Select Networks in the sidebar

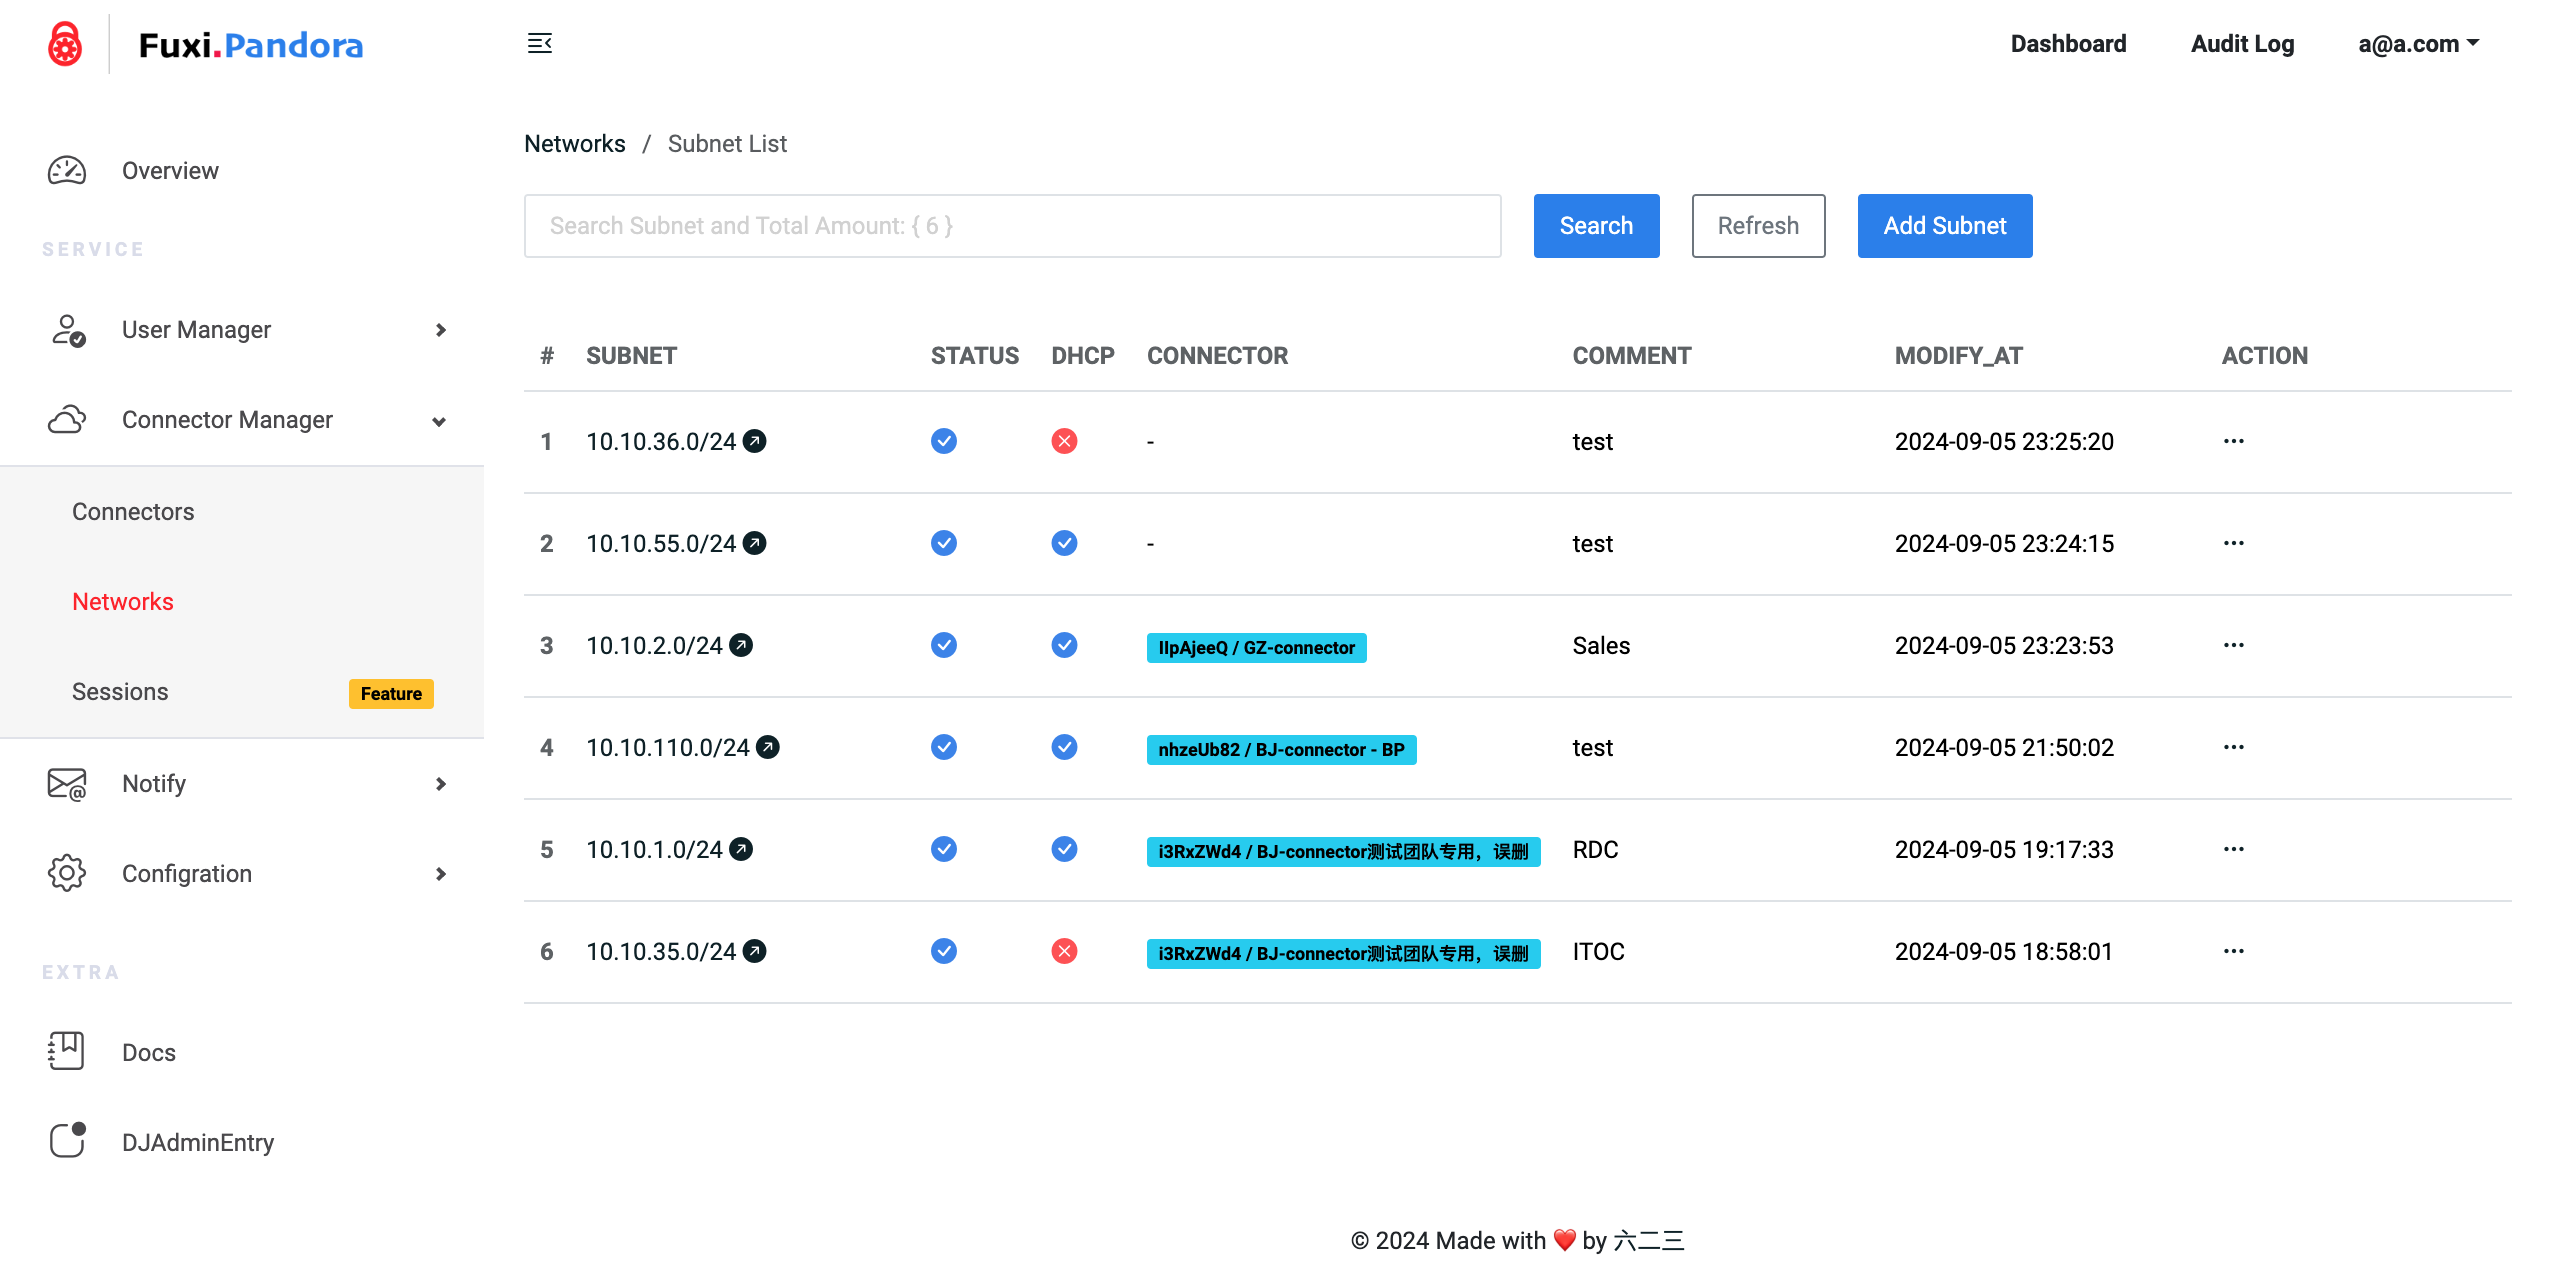point(123,602)
